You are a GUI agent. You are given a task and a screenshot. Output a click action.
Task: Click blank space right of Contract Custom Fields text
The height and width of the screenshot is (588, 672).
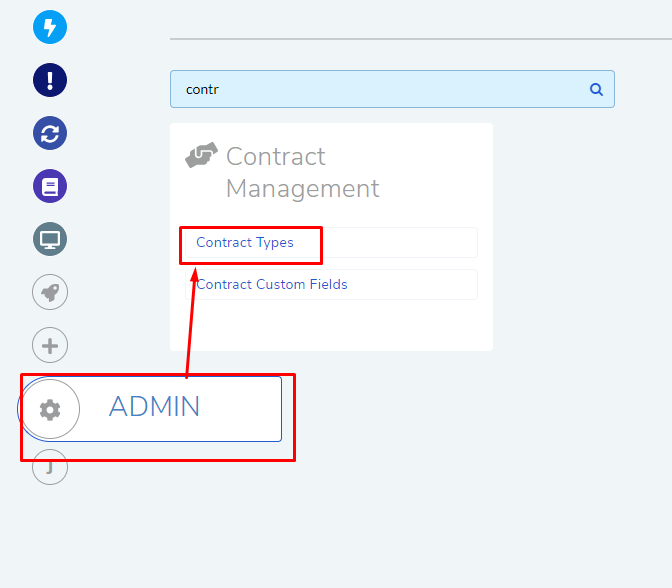[x=411, y=285]
